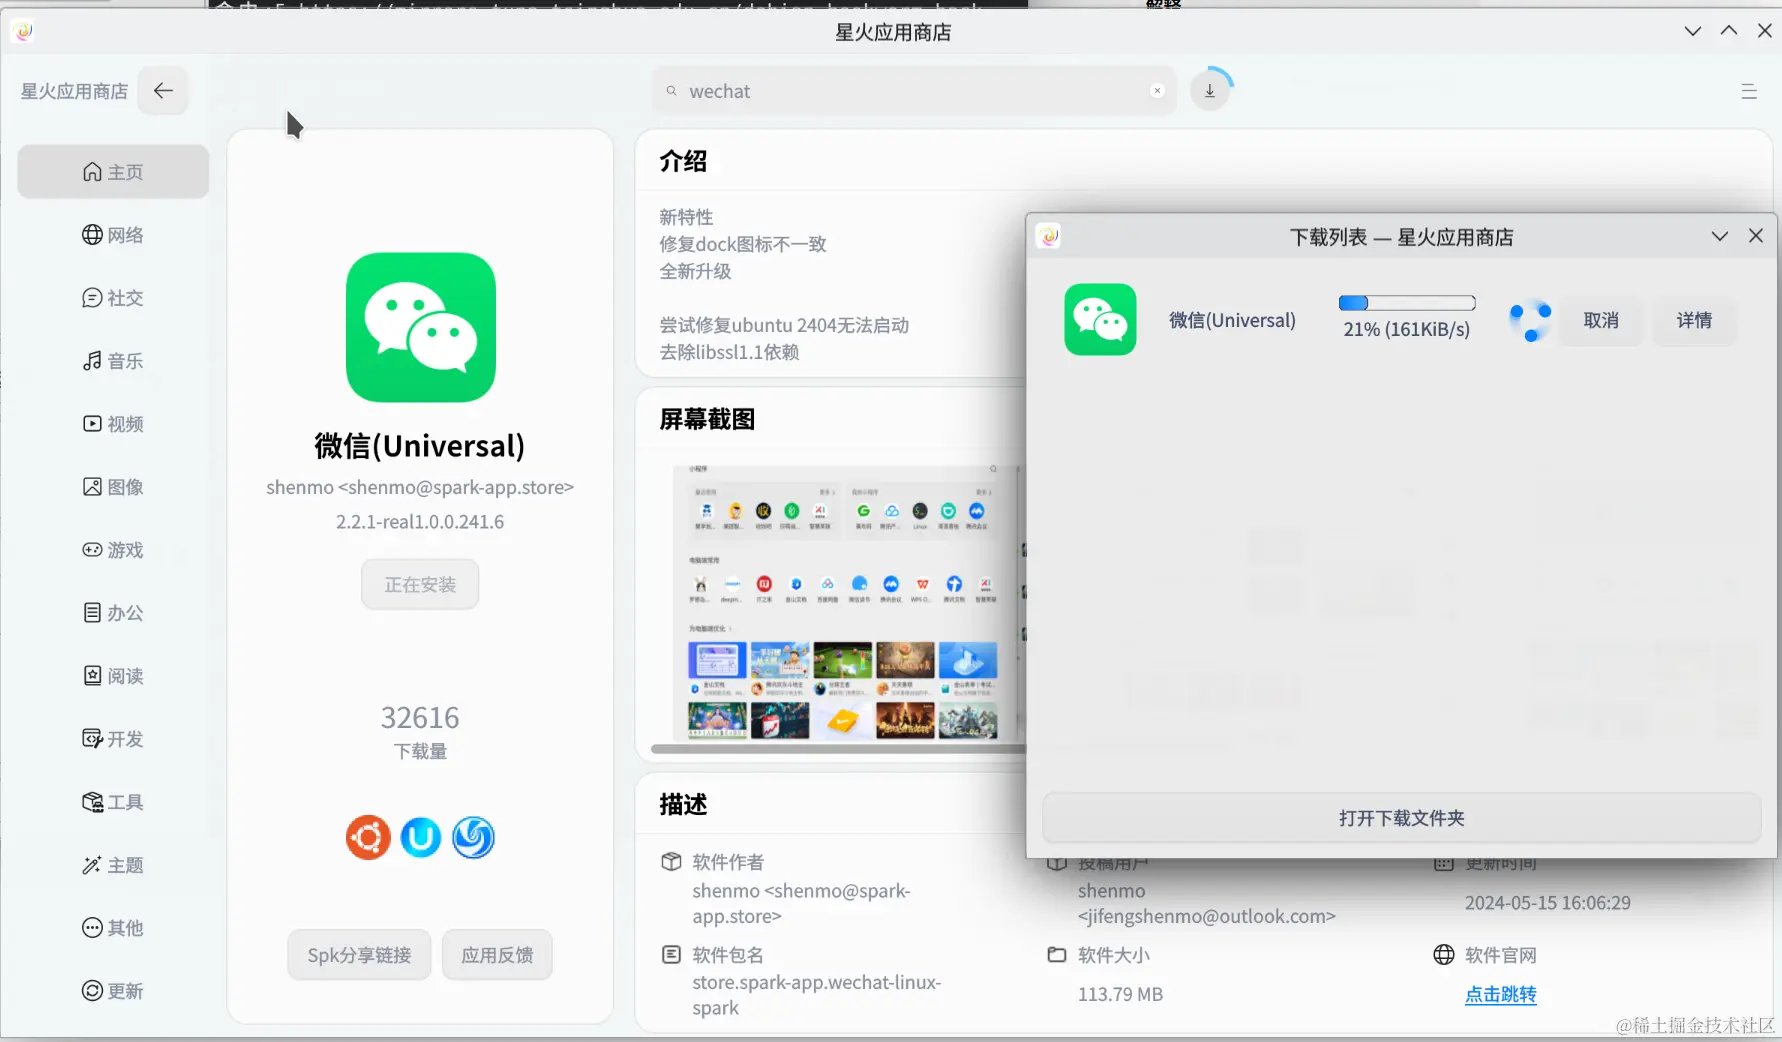Click the wechat search field
1782x1042 pixels.
[x=914, y=91]
